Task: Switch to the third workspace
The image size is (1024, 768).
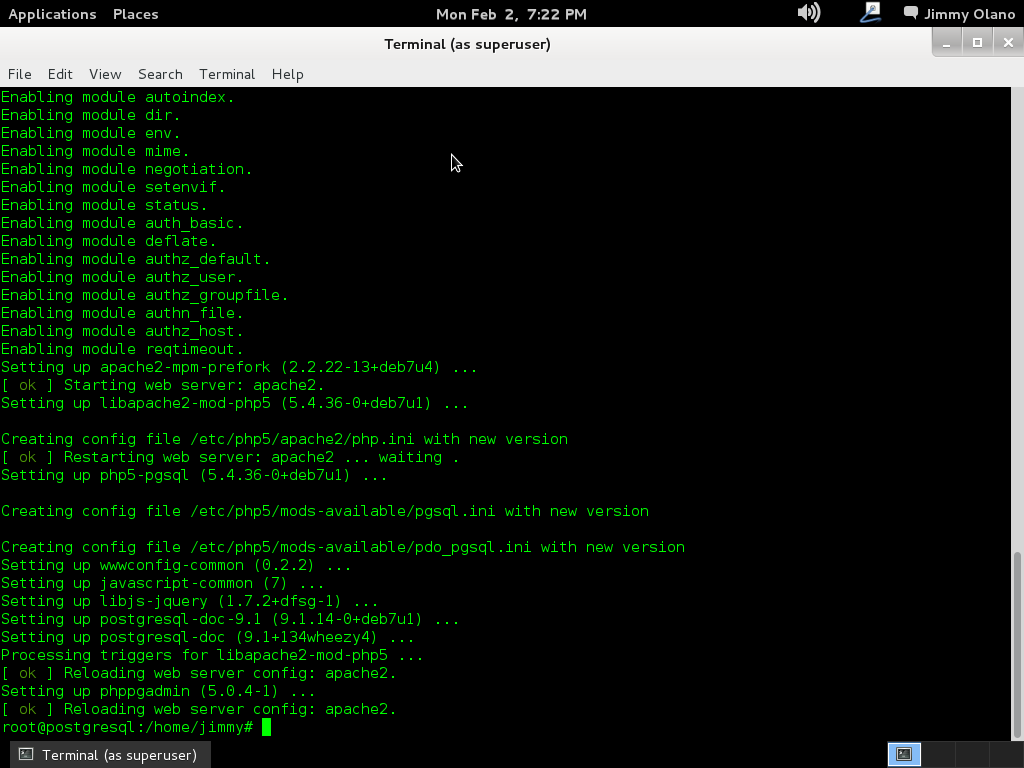Action: tap(971, 754)
